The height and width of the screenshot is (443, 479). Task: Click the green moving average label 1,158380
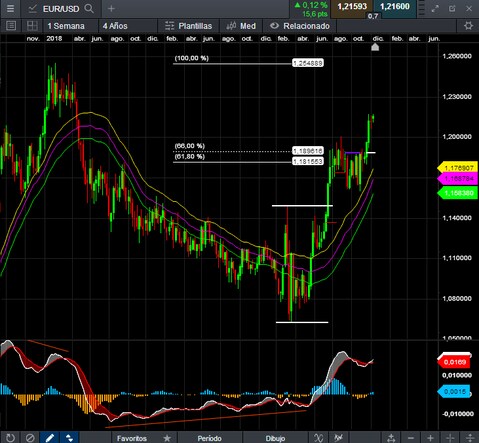(458, 193)
